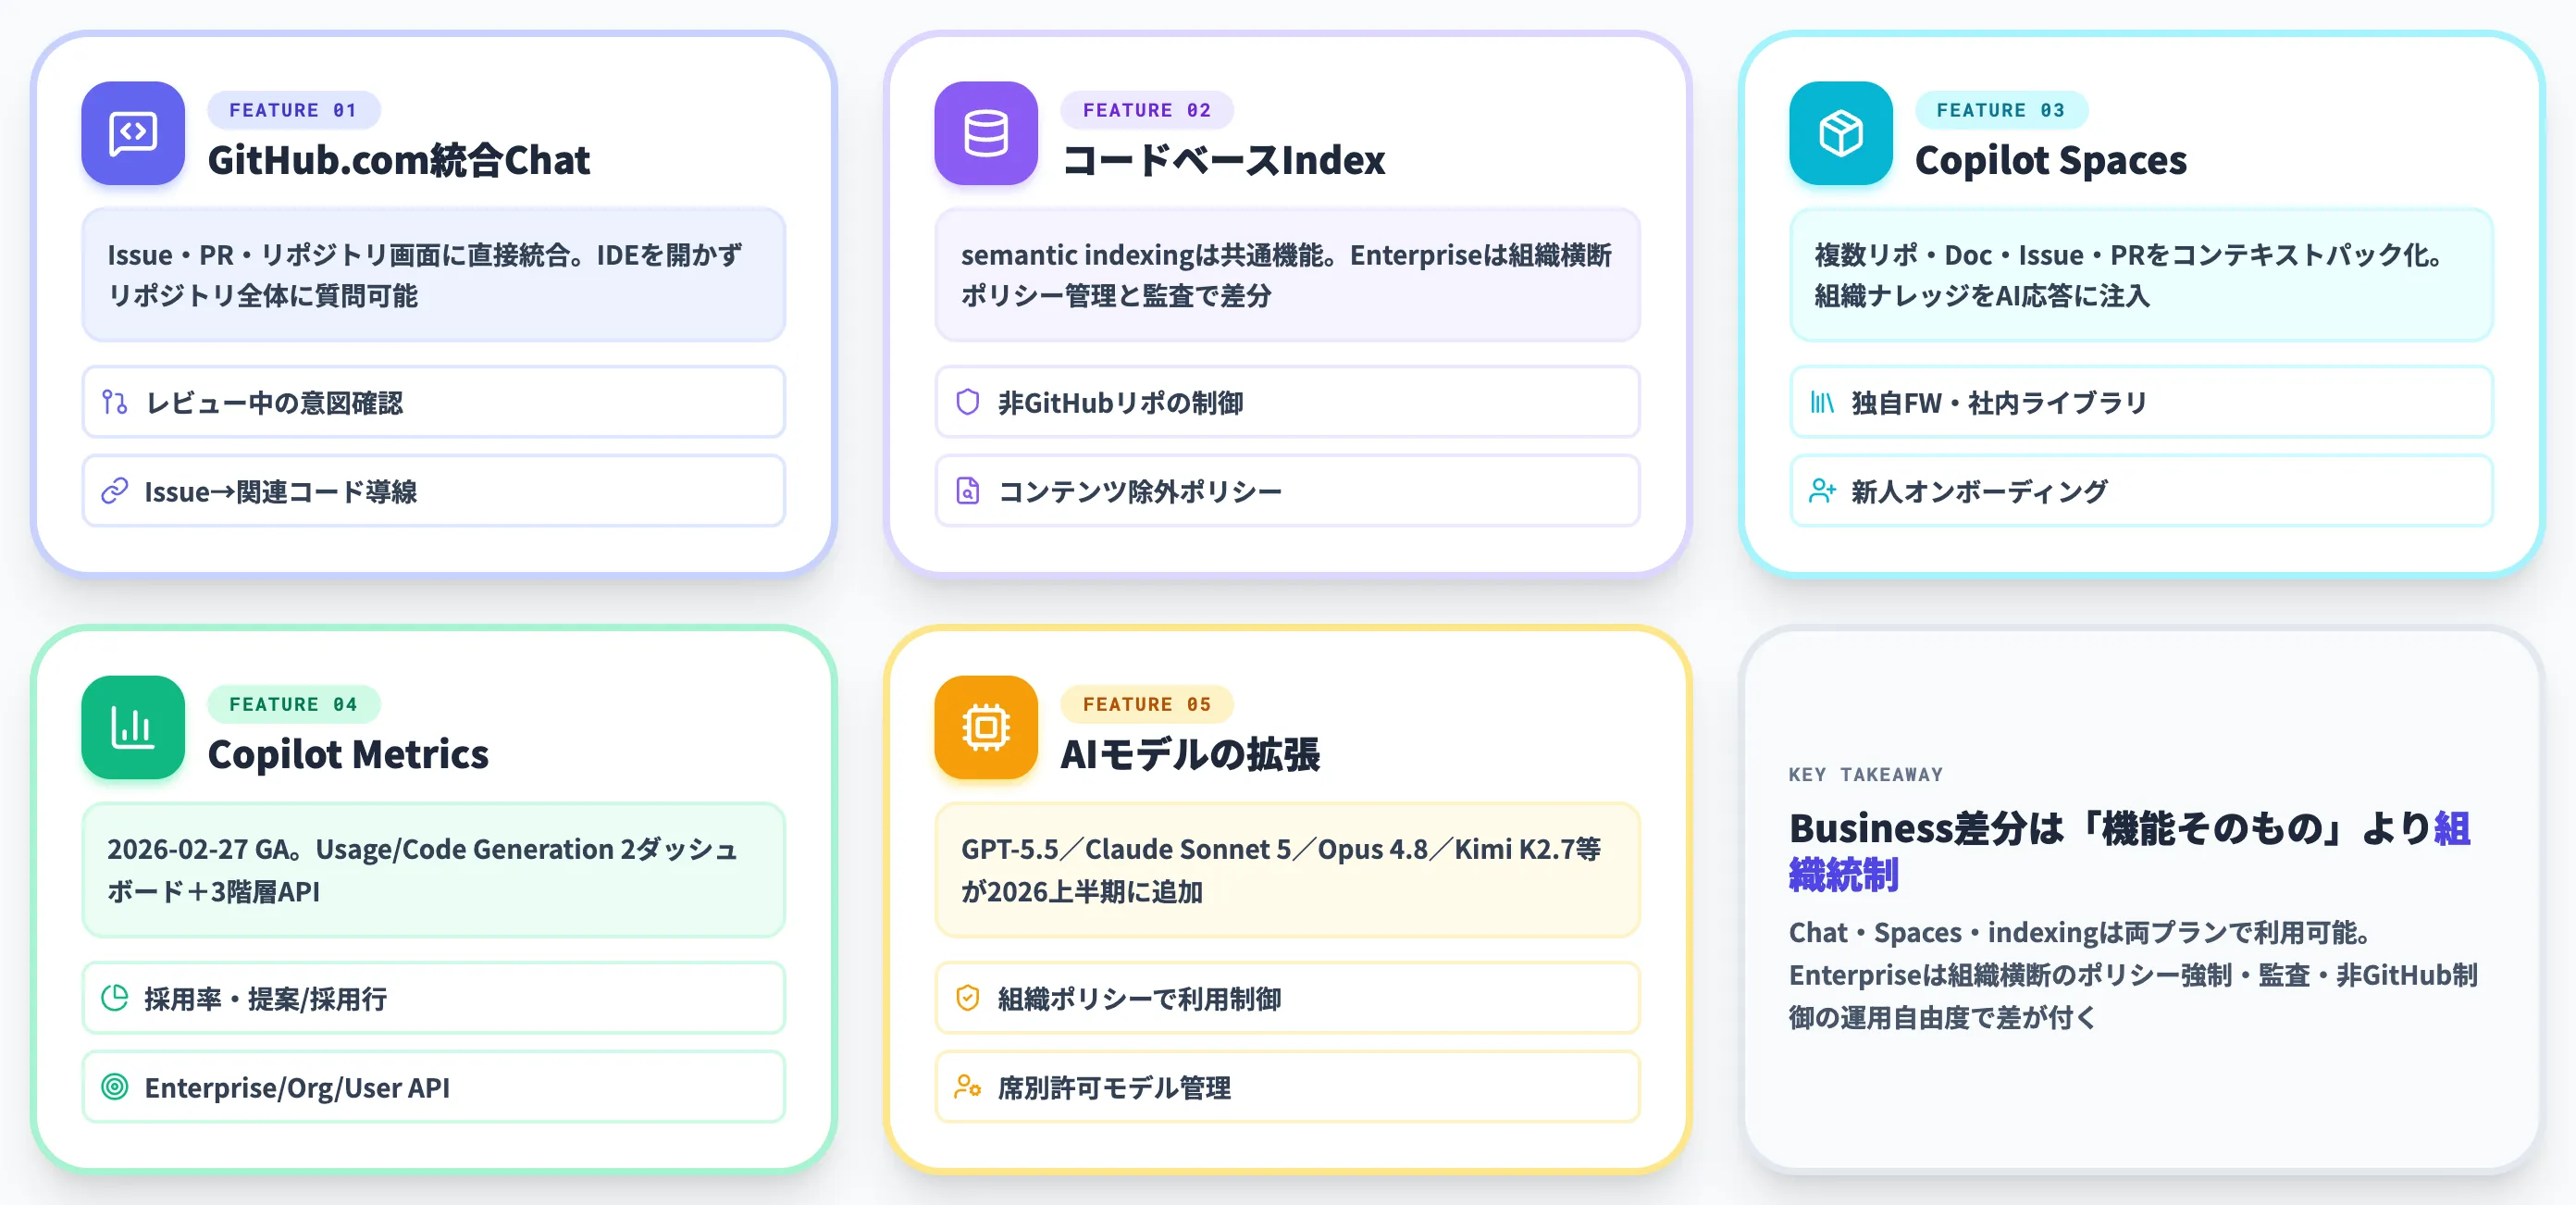
Task: Click the 新人オンボーディング row text
Action: point(1979,491)
